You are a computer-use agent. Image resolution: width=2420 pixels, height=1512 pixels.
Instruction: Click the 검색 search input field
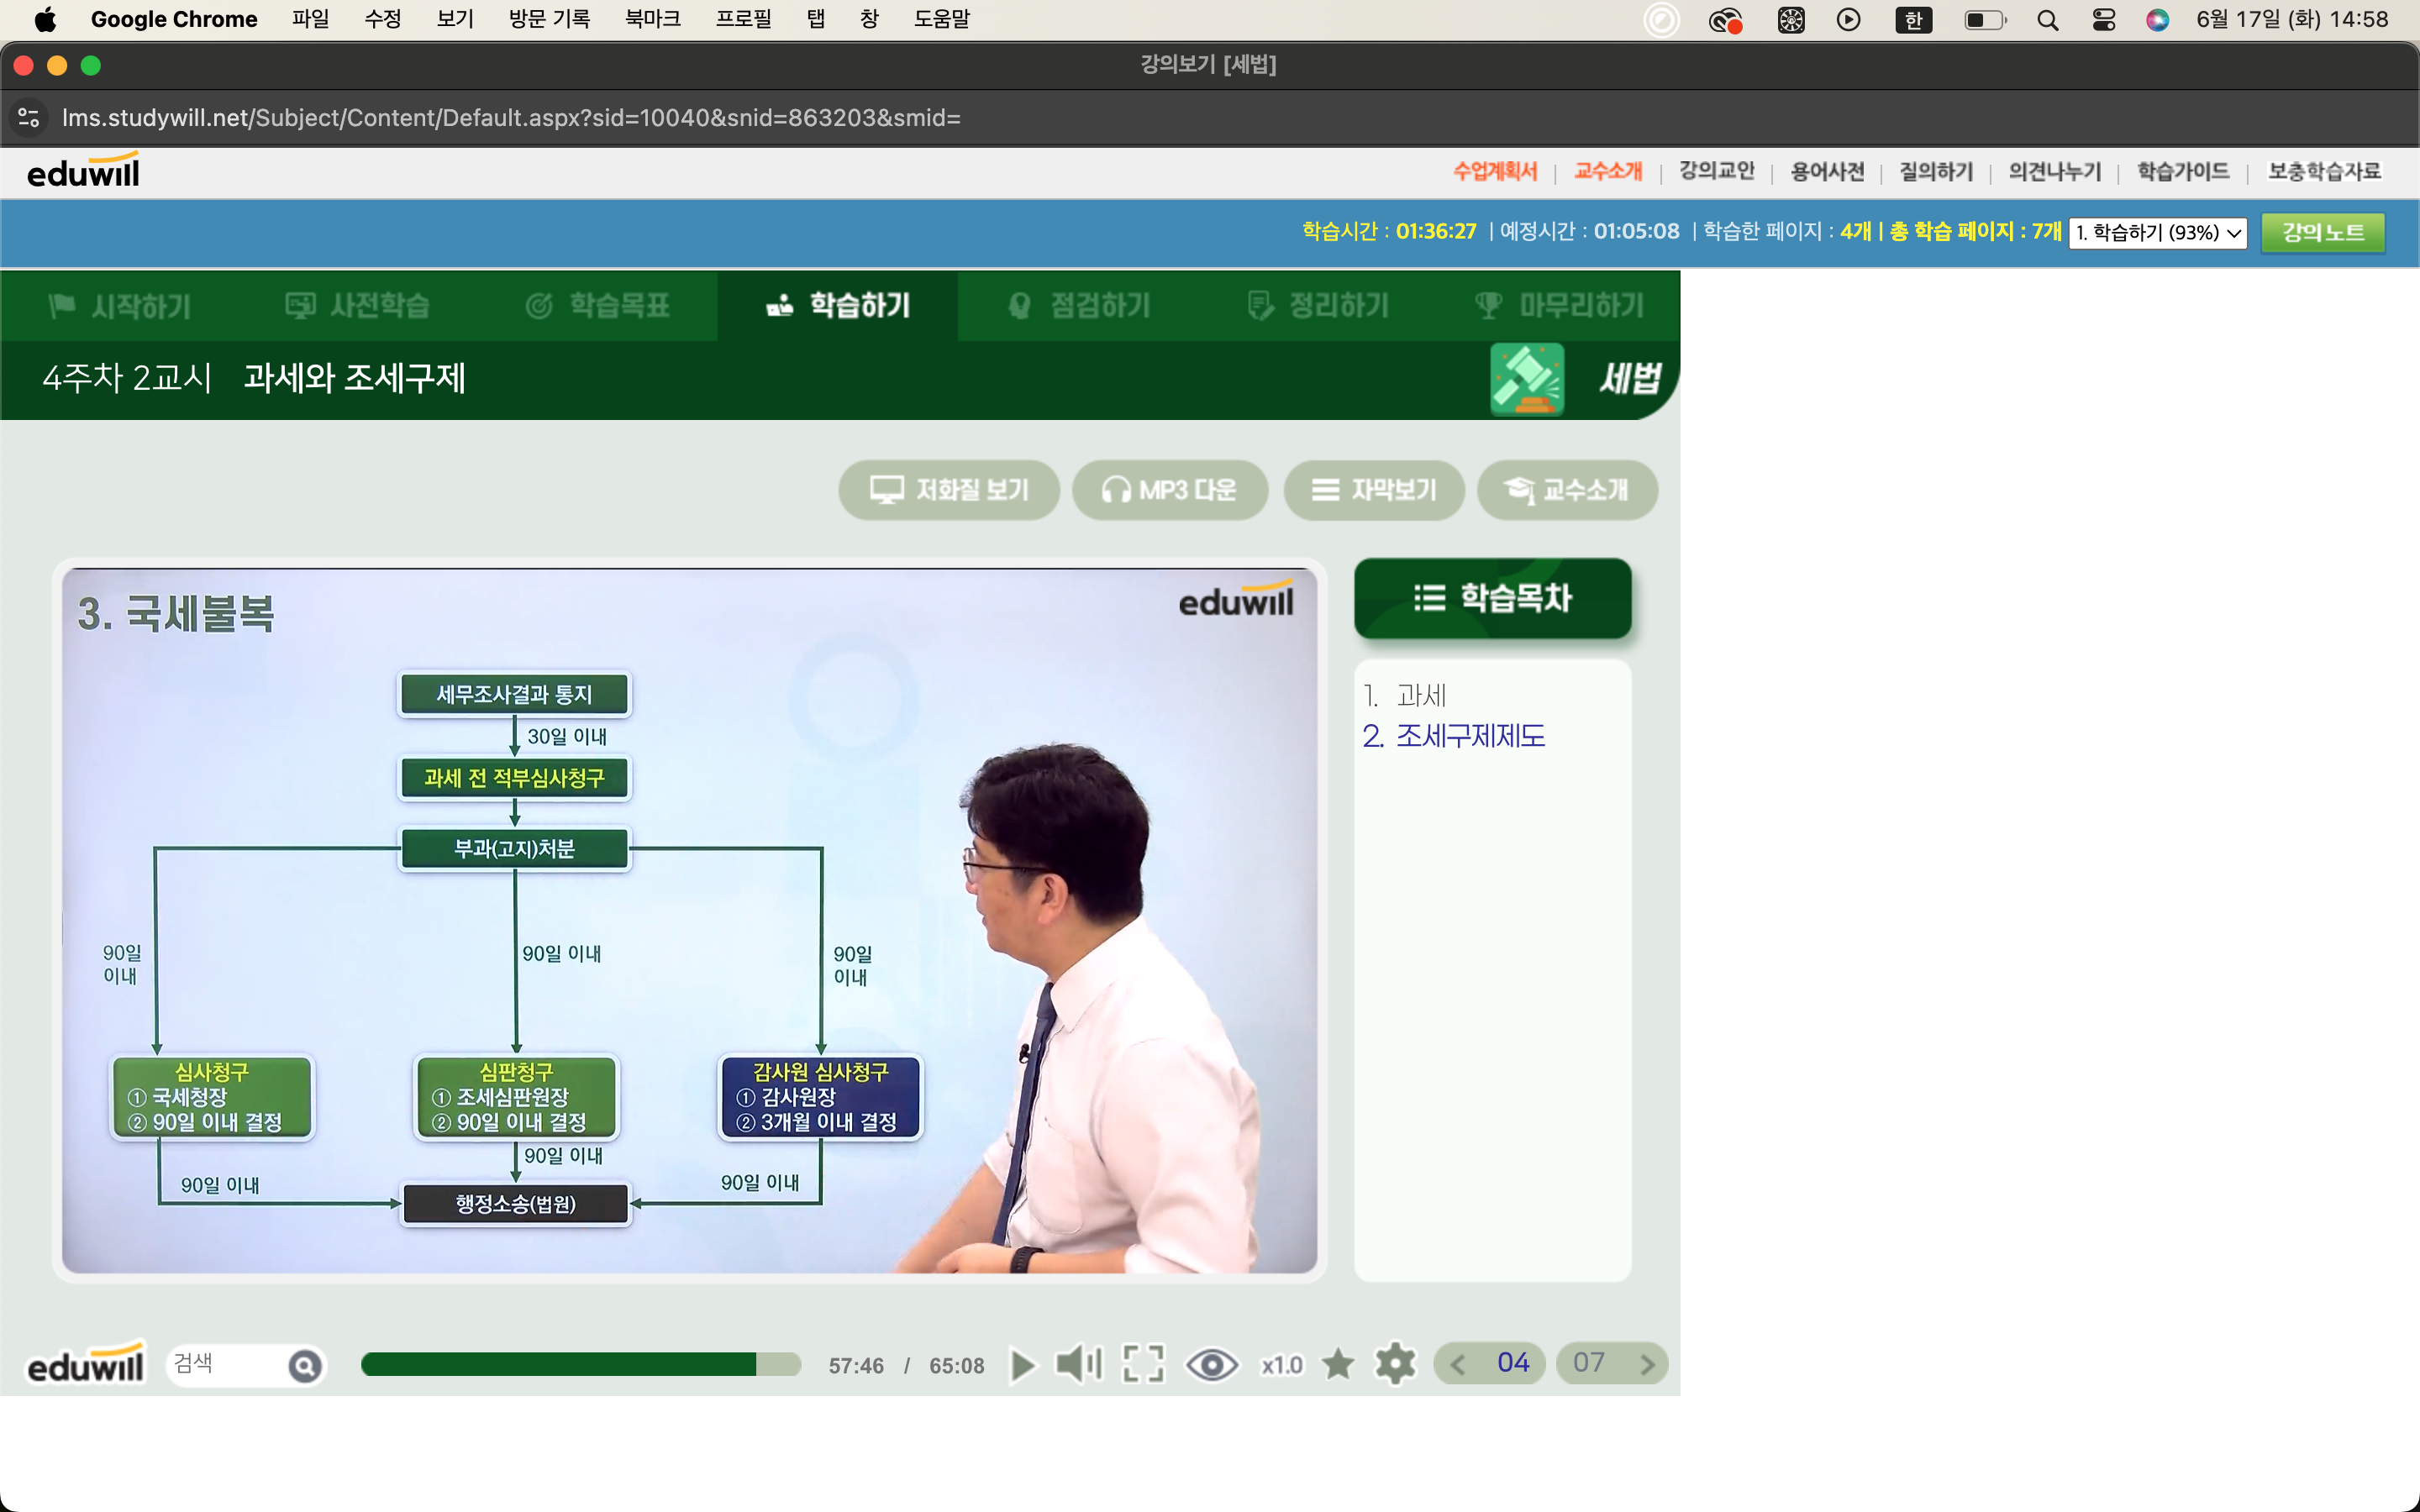point(225,1364)
